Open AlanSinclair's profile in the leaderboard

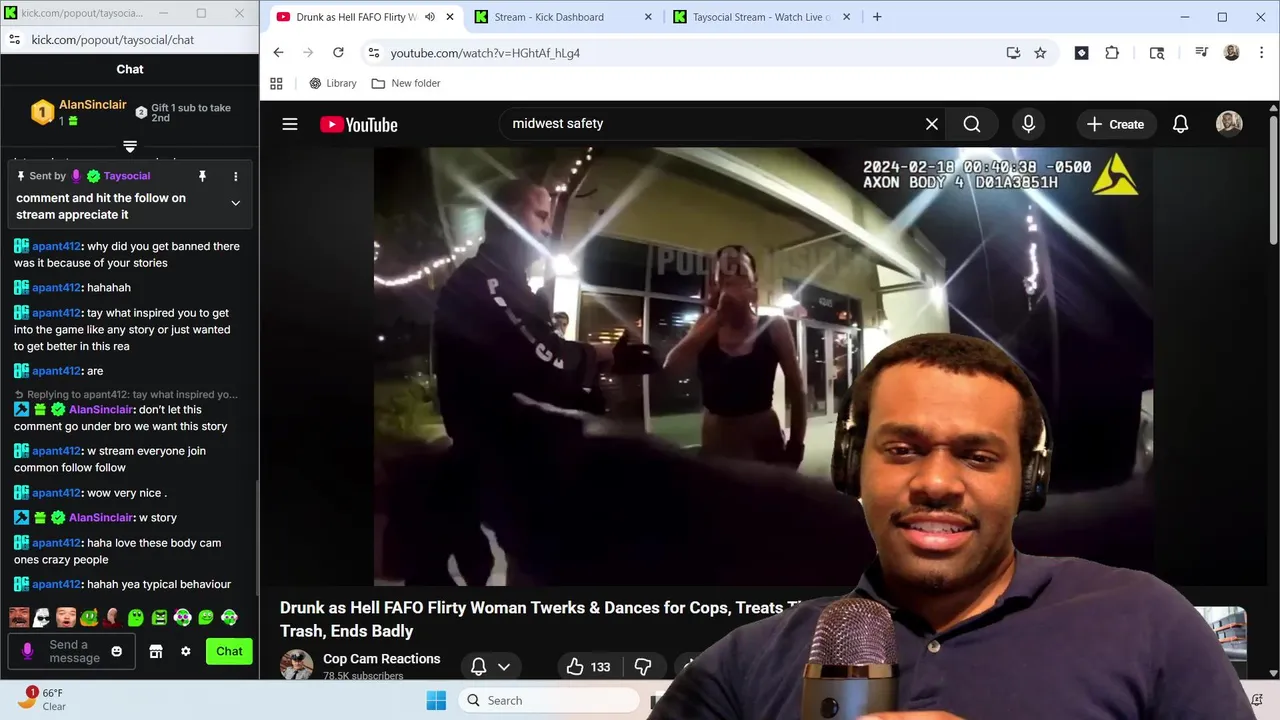pos(92,105)
